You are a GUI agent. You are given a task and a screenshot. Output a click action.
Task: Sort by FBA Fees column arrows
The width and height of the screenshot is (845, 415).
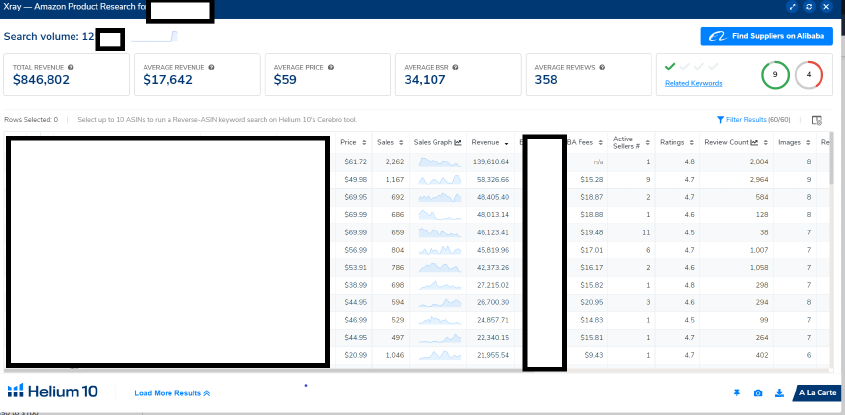pyautogui.click(x=599, y=143)
